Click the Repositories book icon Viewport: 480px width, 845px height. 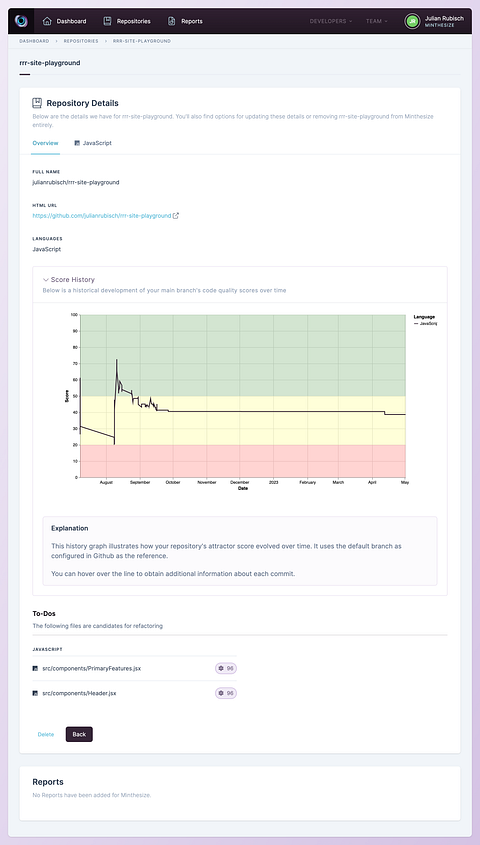pos(107,21)
